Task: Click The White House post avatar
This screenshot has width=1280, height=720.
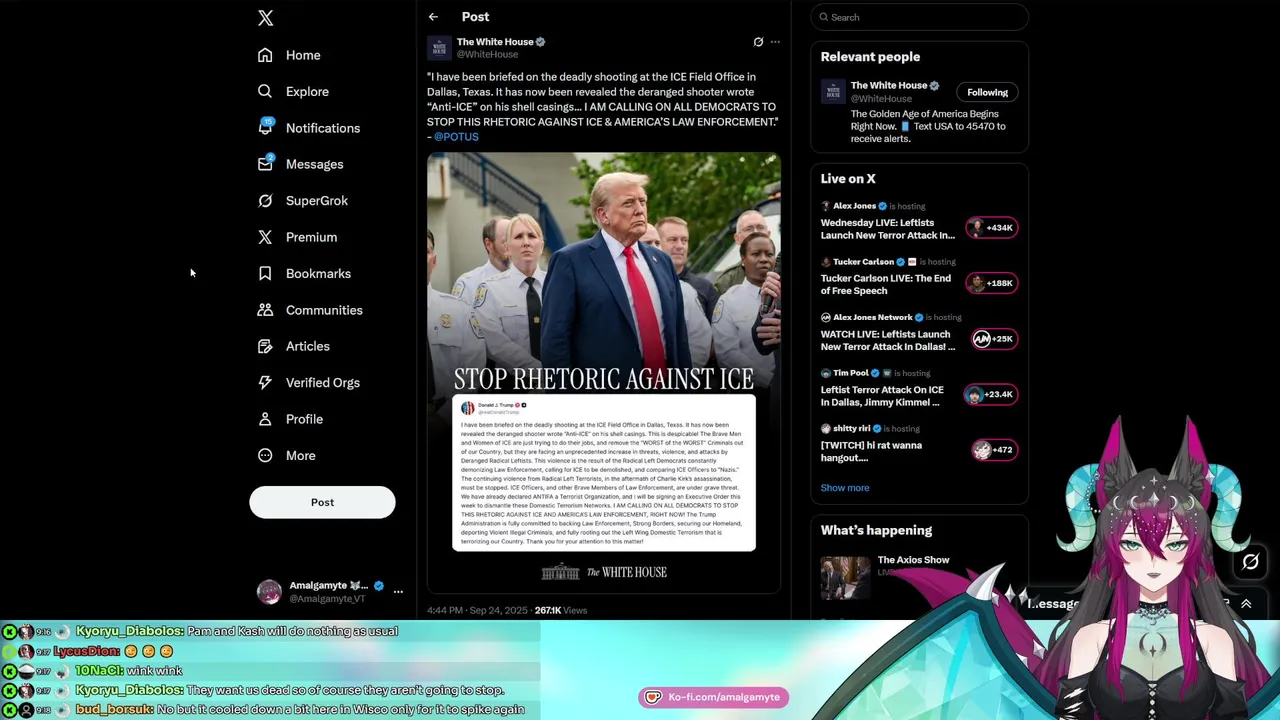Action: pyautogui.click(x=439, y=48)
